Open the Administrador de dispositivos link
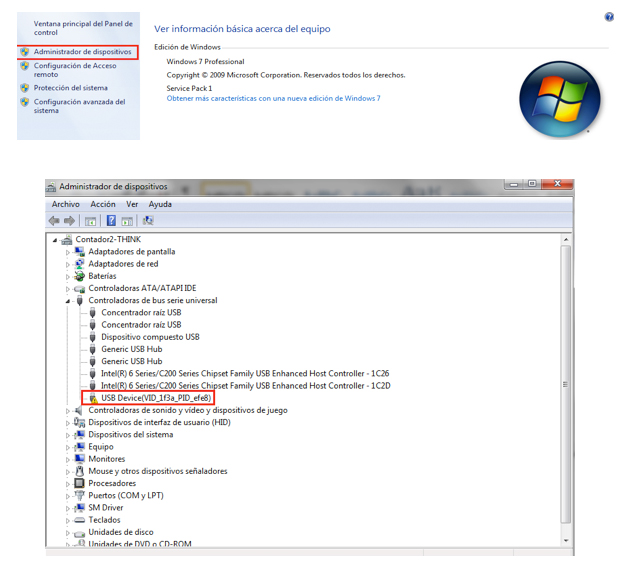The height and width of the screenshot is (571, 622). [82, 51]
